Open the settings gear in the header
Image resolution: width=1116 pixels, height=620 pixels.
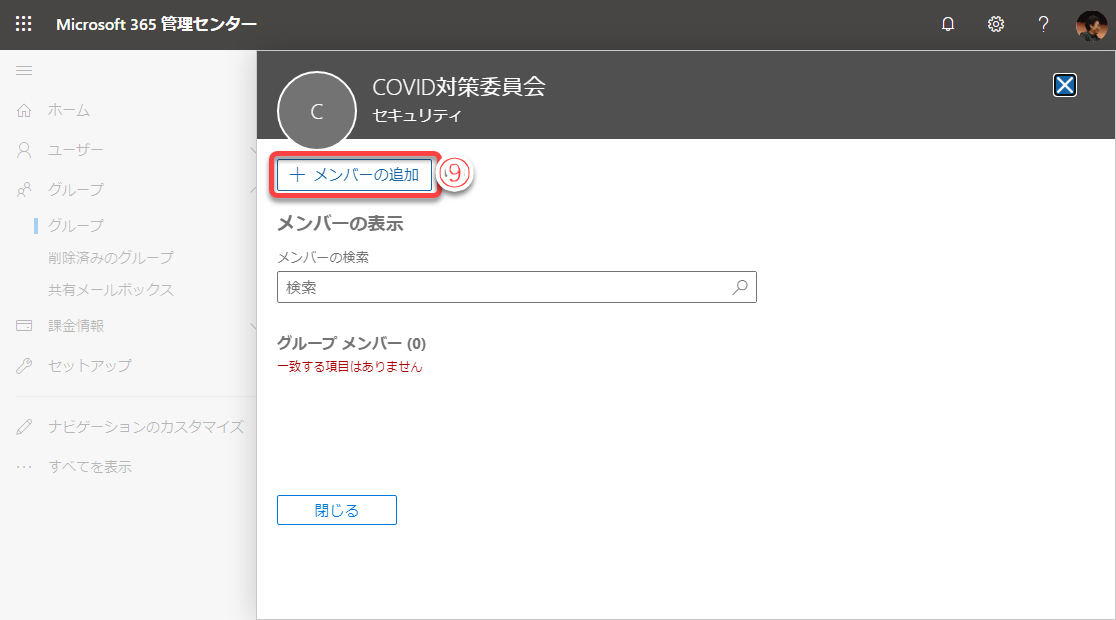click(995, 24)
